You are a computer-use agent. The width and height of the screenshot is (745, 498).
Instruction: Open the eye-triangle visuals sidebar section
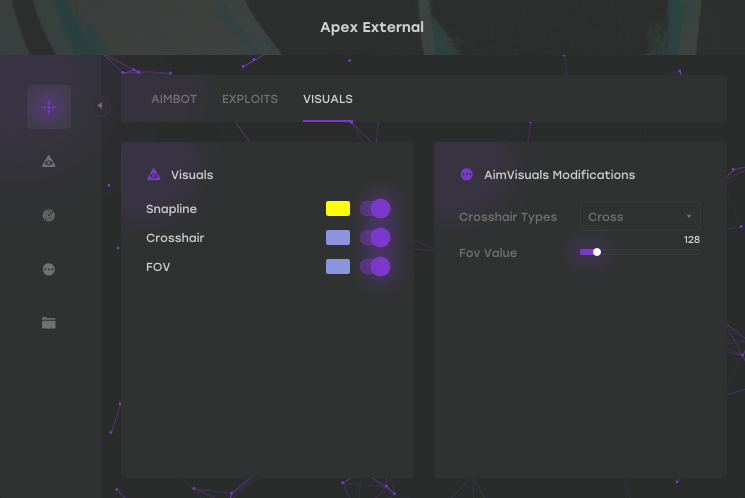click(x=48, y=162)
